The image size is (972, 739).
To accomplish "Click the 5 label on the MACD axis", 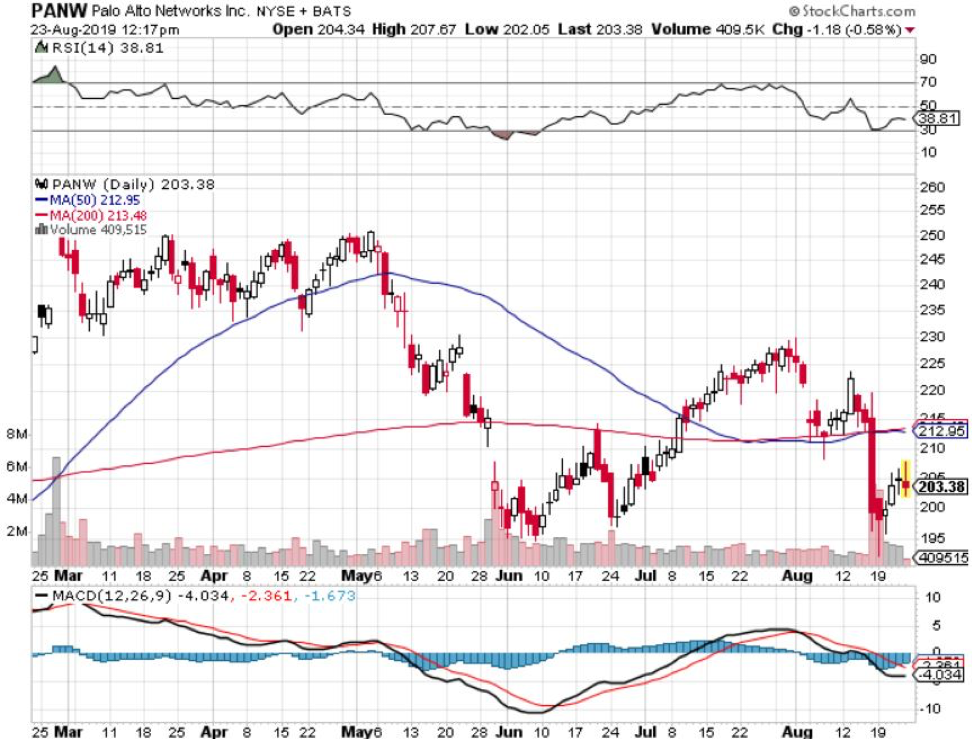I will pos(936,625).
